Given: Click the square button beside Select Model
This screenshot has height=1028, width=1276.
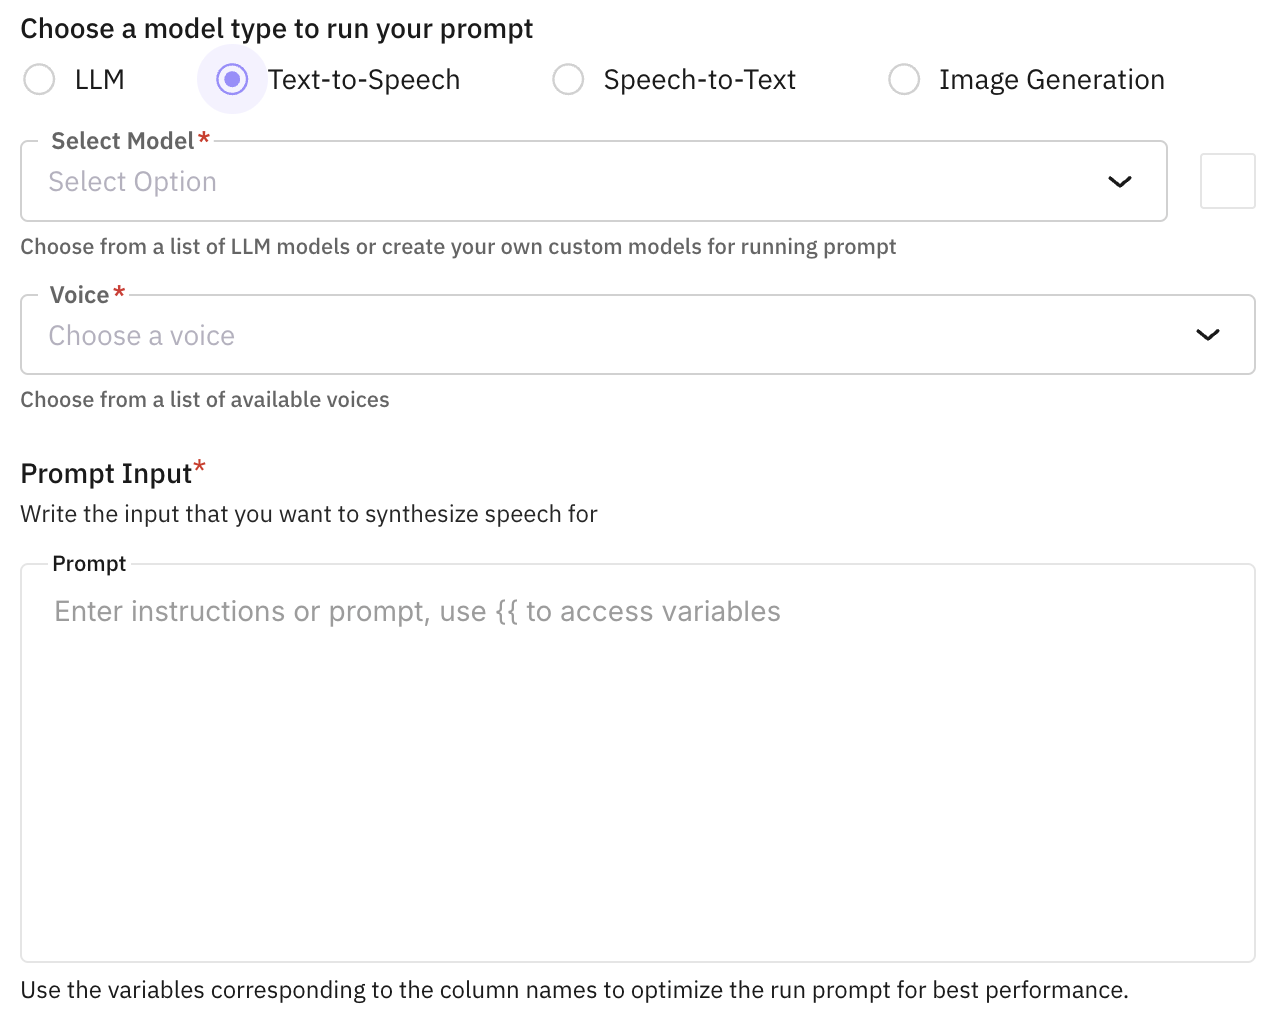Looking at the screenshot, I should tap(1228, 180).
